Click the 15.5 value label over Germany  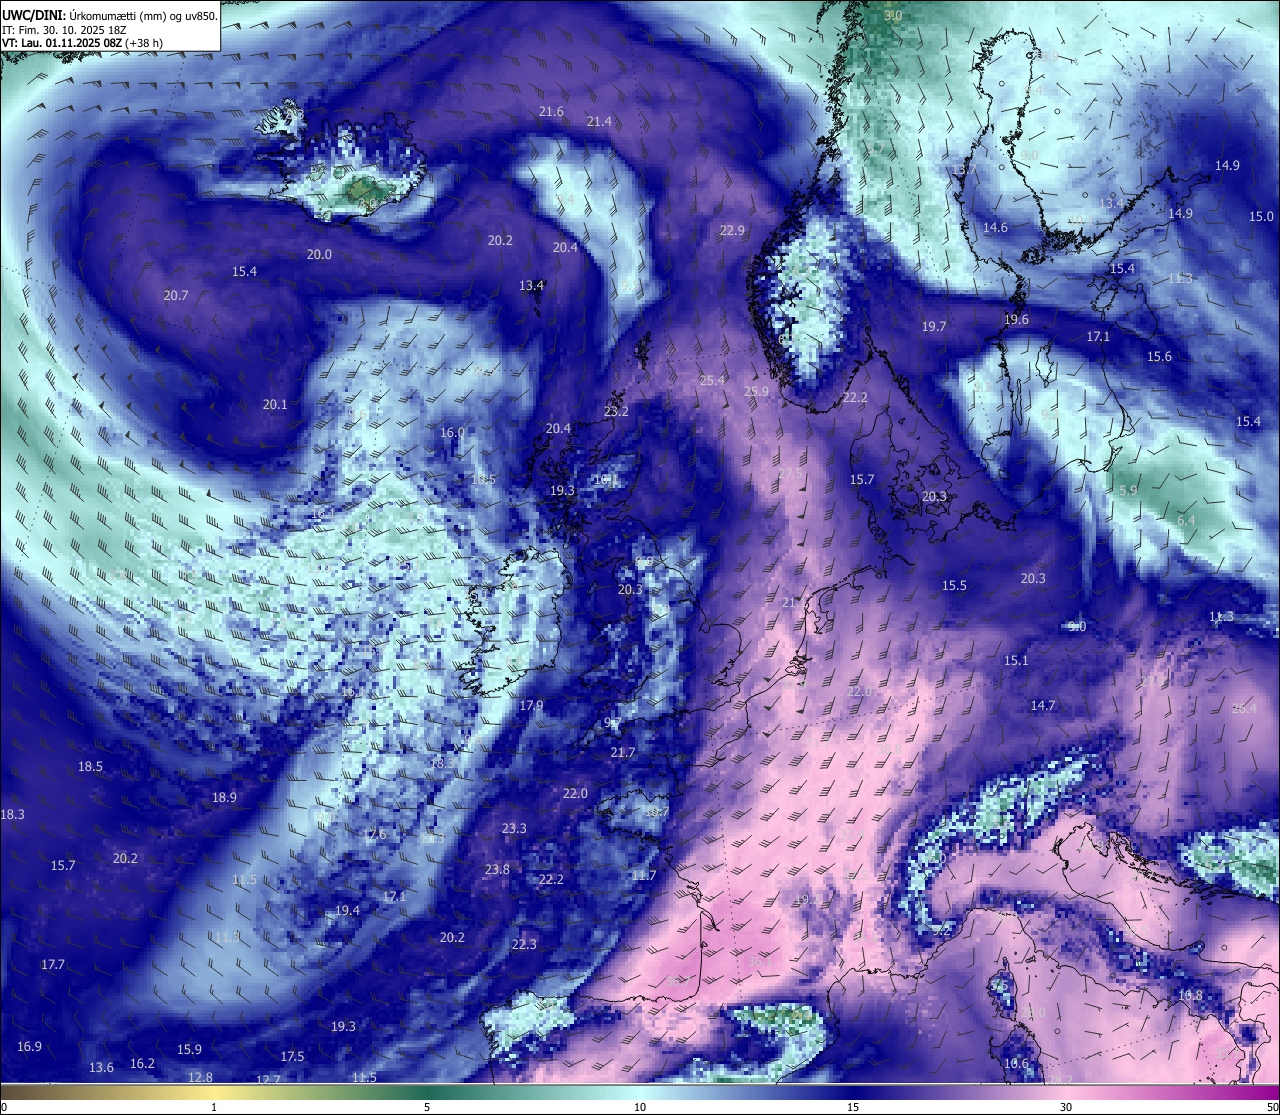[954, 586]
